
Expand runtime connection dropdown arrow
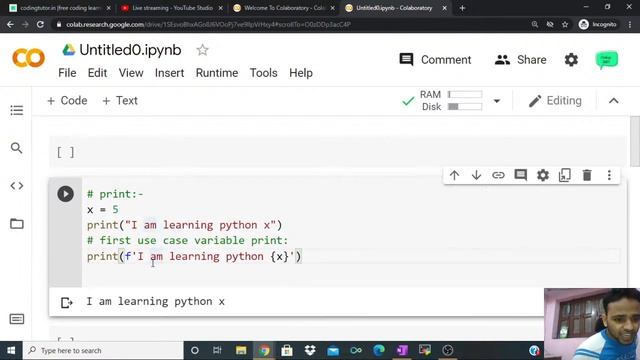point(497,101)
